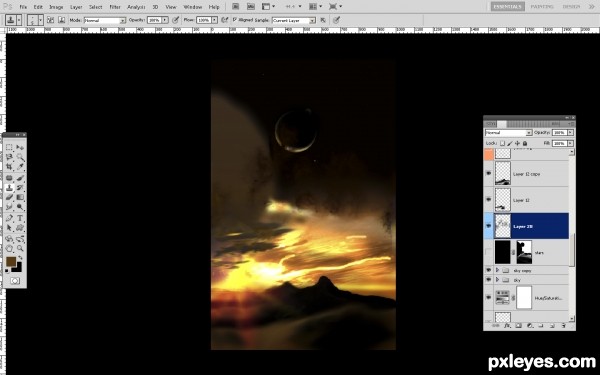Screen dimensions: 600x375
Task: Open the layer blend mode dropdown
Action: (508, 133)
